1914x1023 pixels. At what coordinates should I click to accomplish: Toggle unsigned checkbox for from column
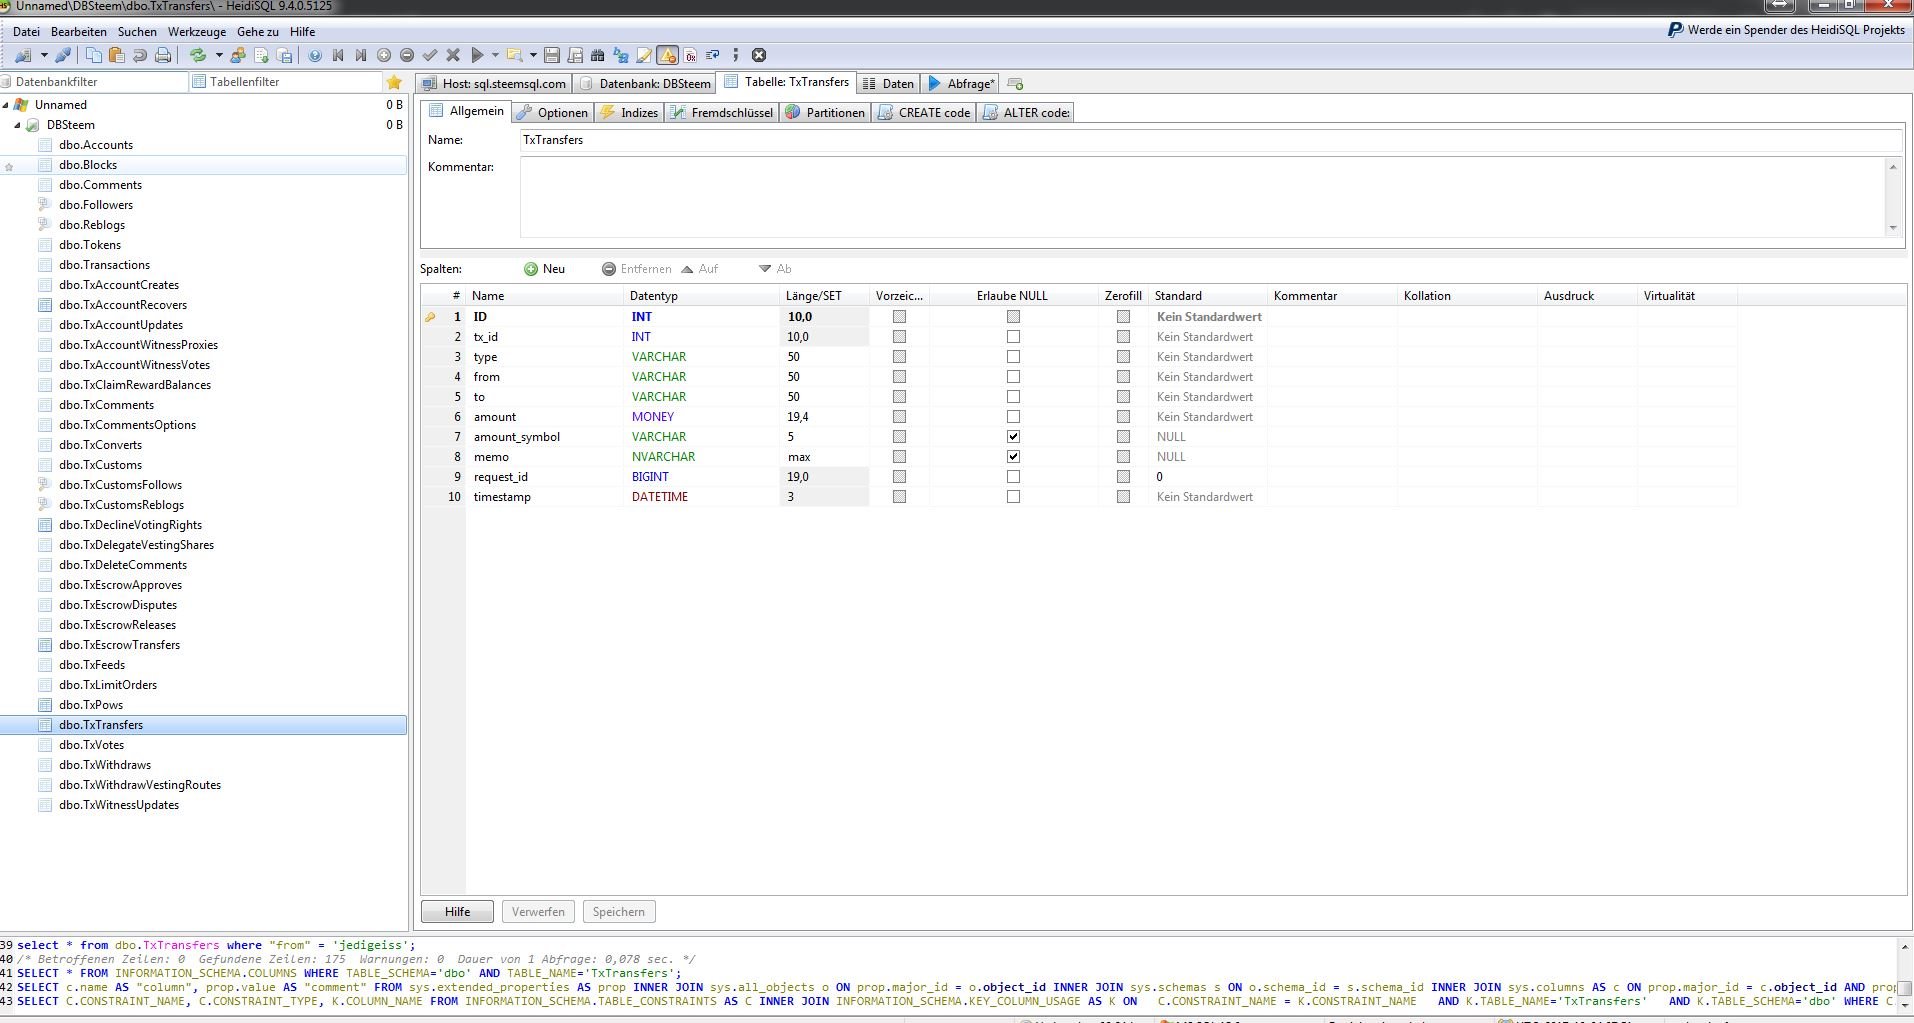point(899,377)
